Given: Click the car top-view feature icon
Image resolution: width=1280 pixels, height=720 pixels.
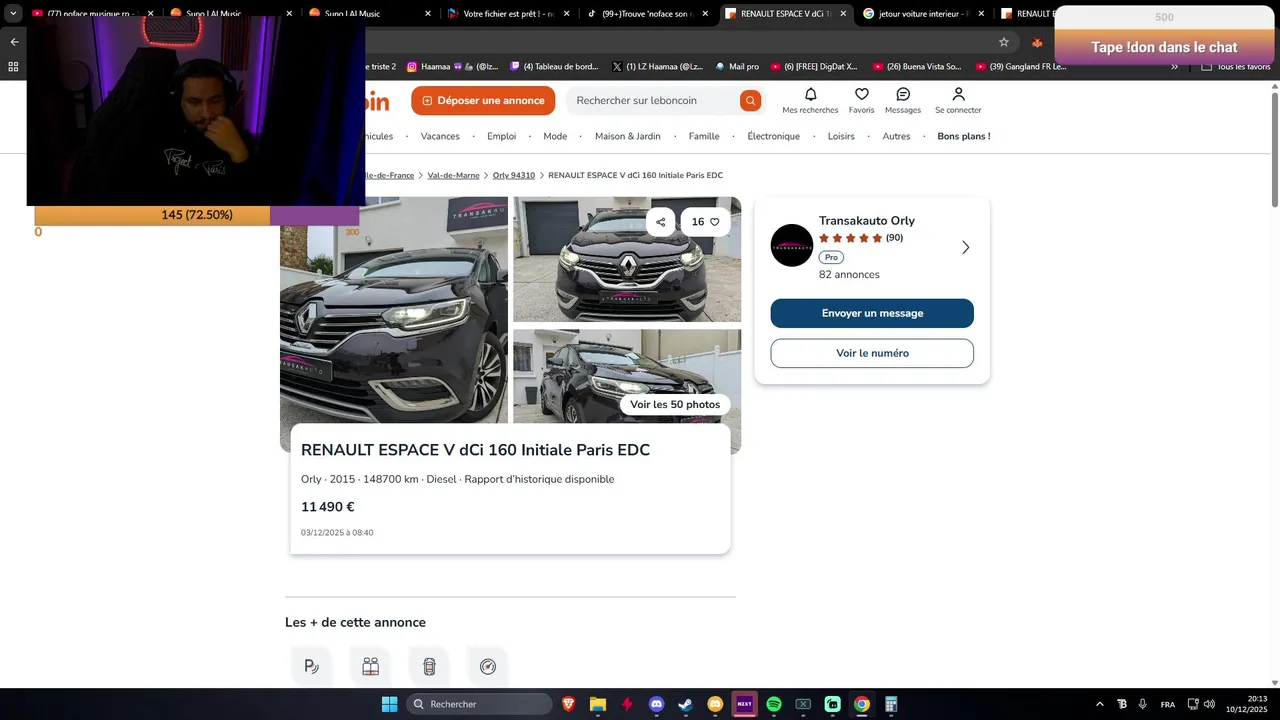Looking at the screenshot, I should pos(429,667).
